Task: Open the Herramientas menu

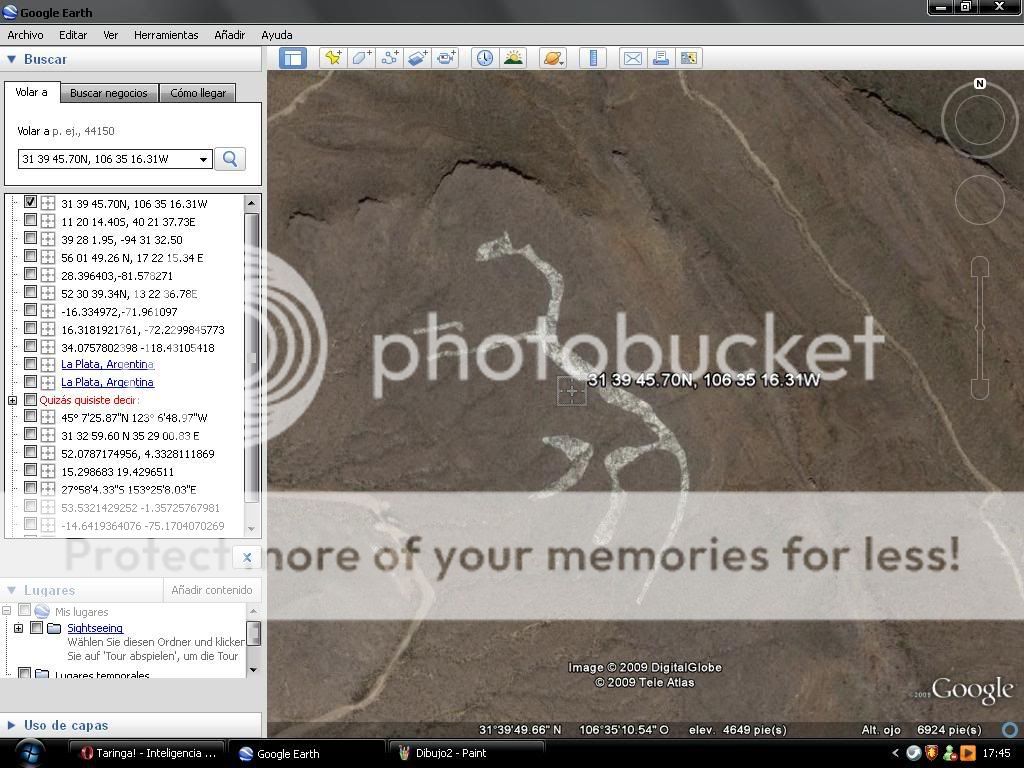Action: 166,35
